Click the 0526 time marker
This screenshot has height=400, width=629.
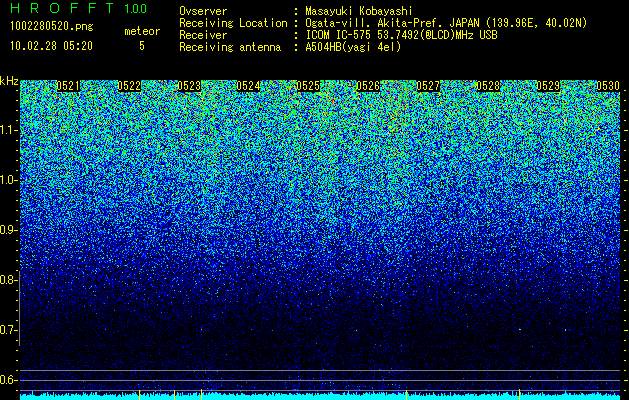368,86
